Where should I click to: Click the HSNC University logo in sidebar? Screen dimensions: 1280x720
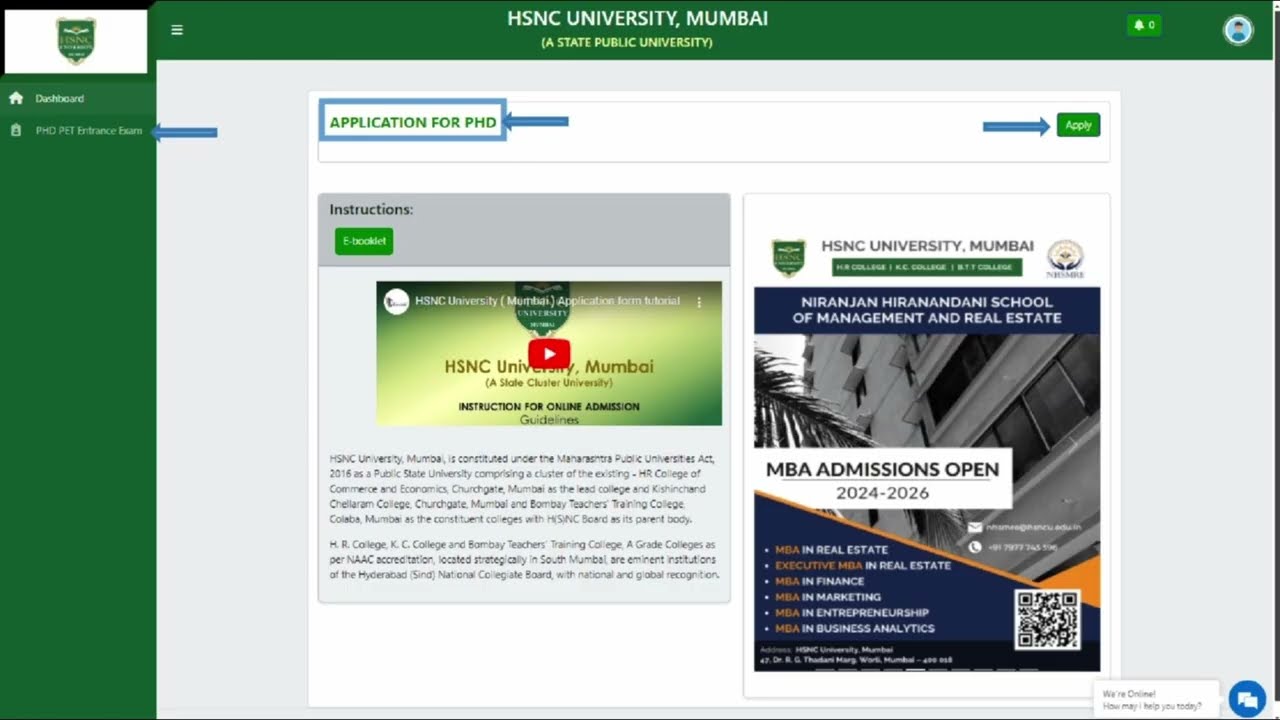tap(76, 41)
